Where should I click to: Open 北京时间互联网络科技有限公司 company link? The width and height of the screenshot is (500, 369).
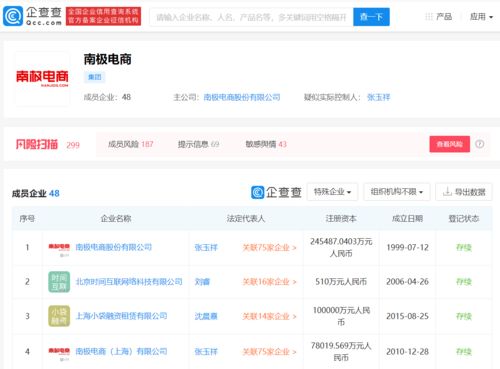coord(129,282)
